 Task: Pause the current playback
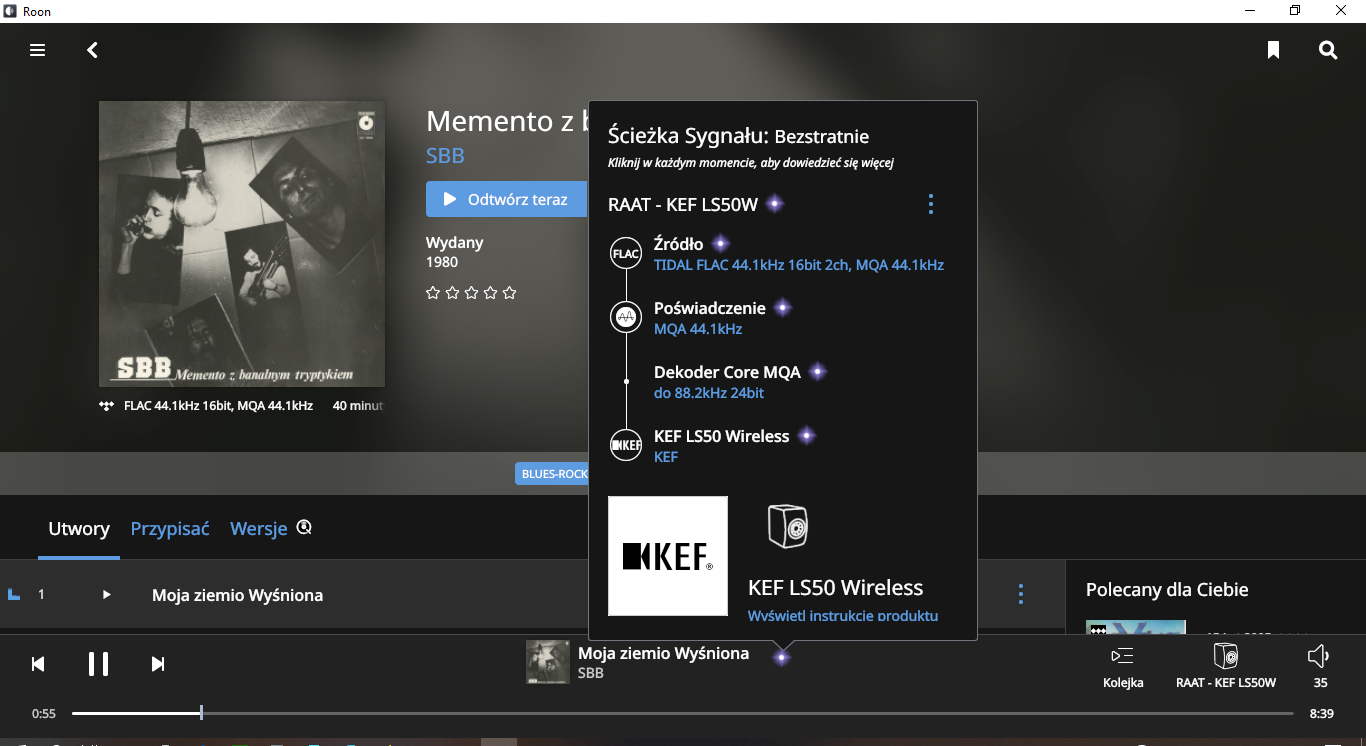98,664
